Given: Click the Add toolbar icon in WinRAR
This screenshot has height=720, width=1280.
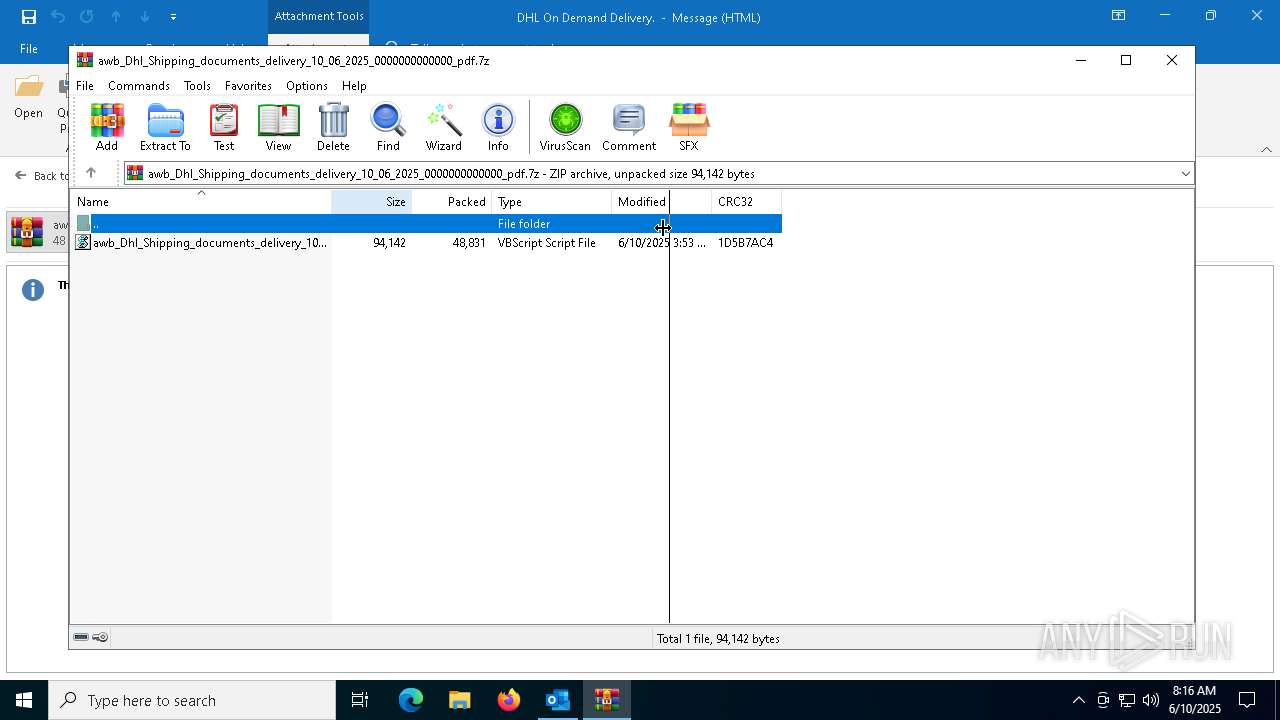Looking at the screenshot, I should [x=107, y=127].
